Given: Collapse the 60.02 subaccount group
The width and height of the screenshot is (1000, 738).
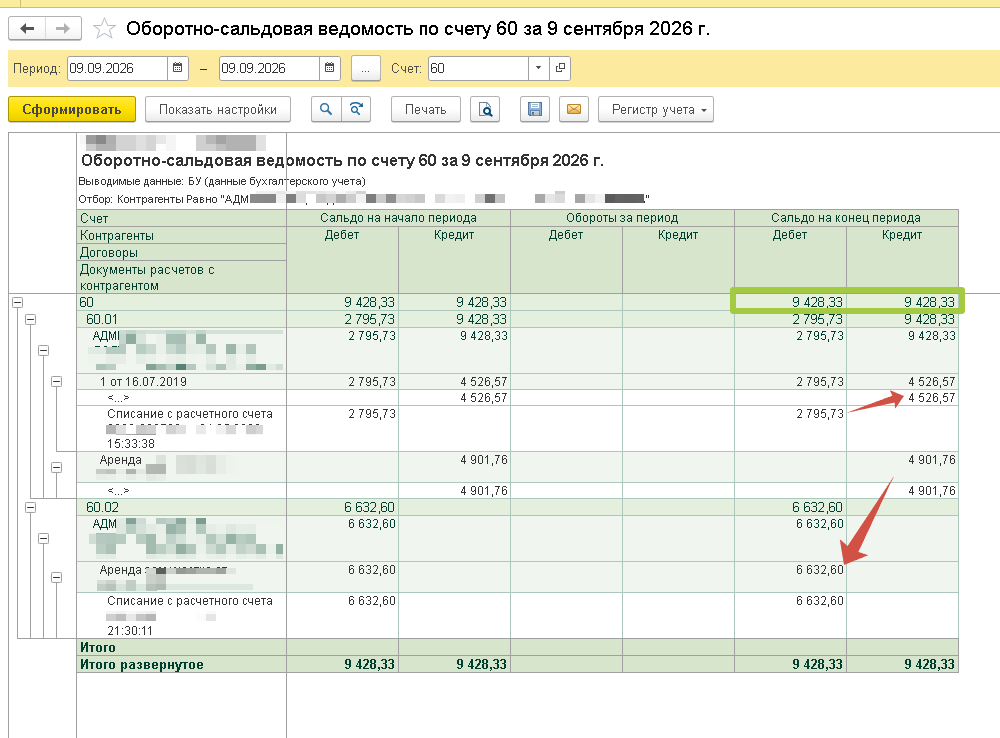Looking at the screenshot, I should click(x=30, y=508).
